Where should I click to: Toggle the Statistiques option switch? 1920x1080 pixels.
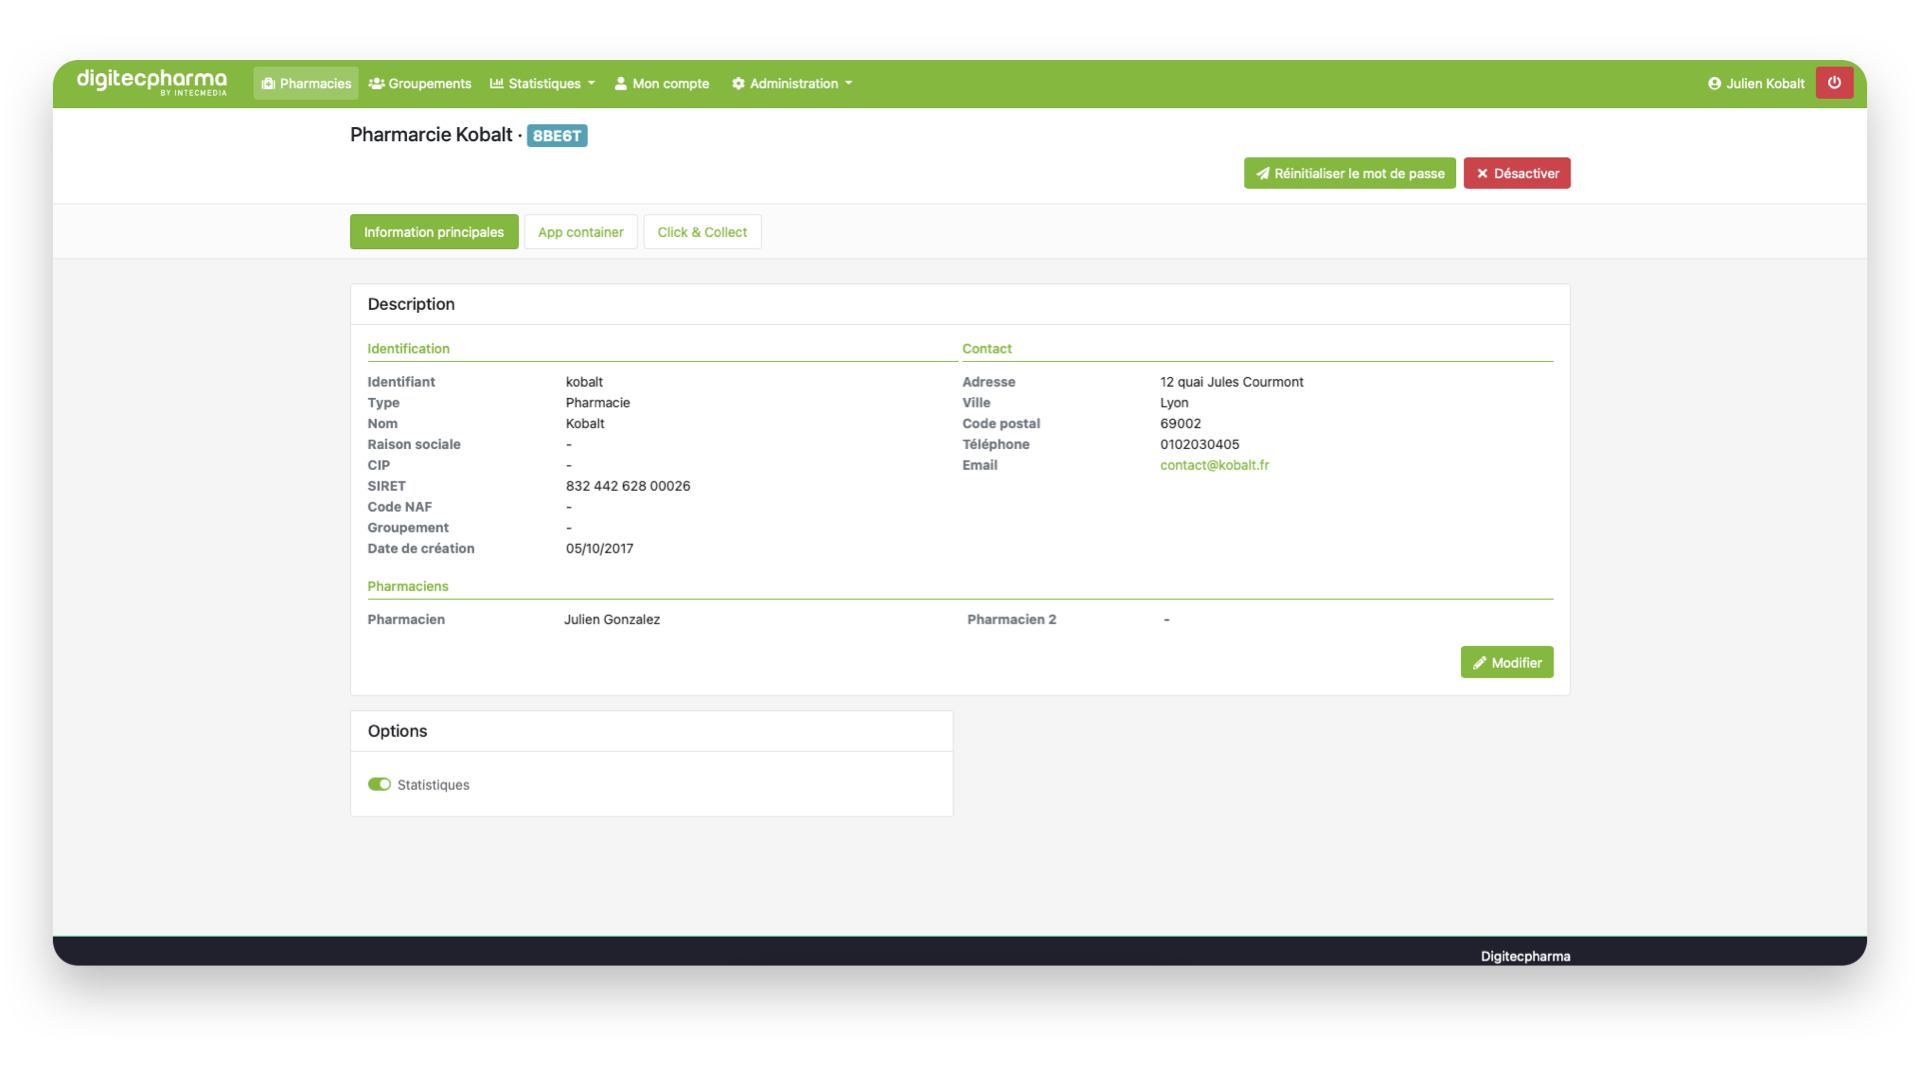379,785
